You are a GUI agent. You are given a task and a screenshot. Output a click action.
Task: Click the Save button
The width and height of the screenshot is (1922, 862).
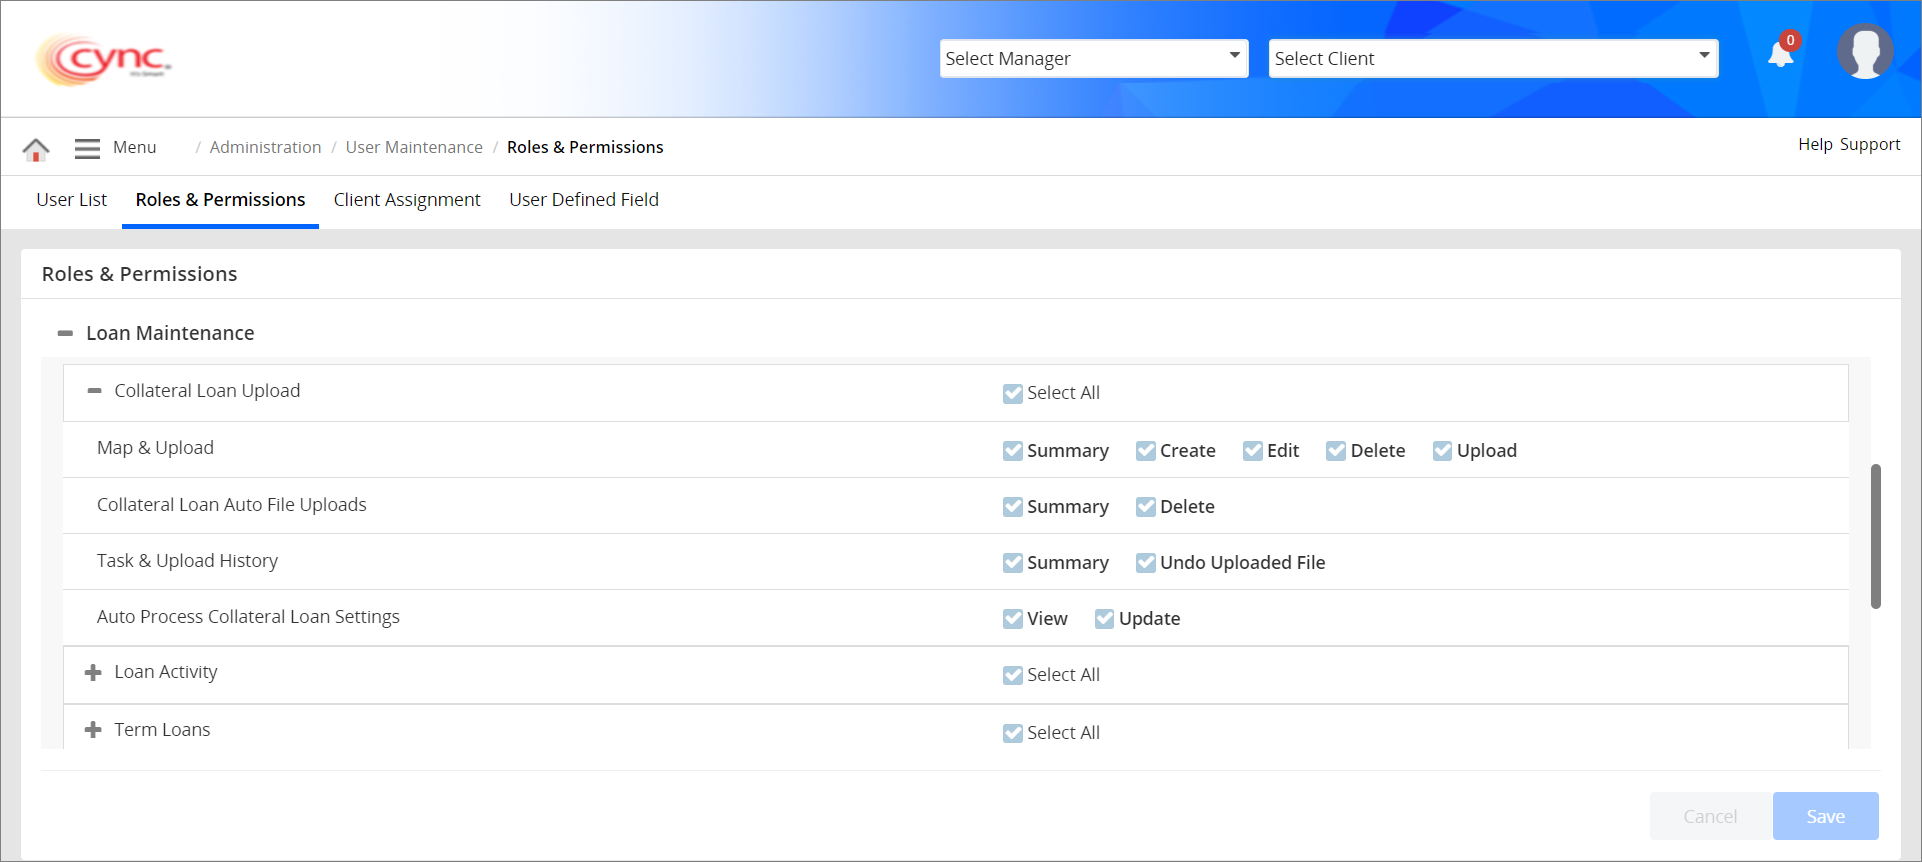tap(1824, 816)
